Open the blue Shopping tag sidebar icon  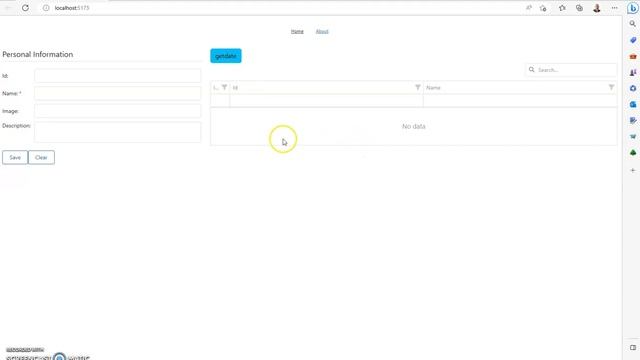click(x=633, y=40)
